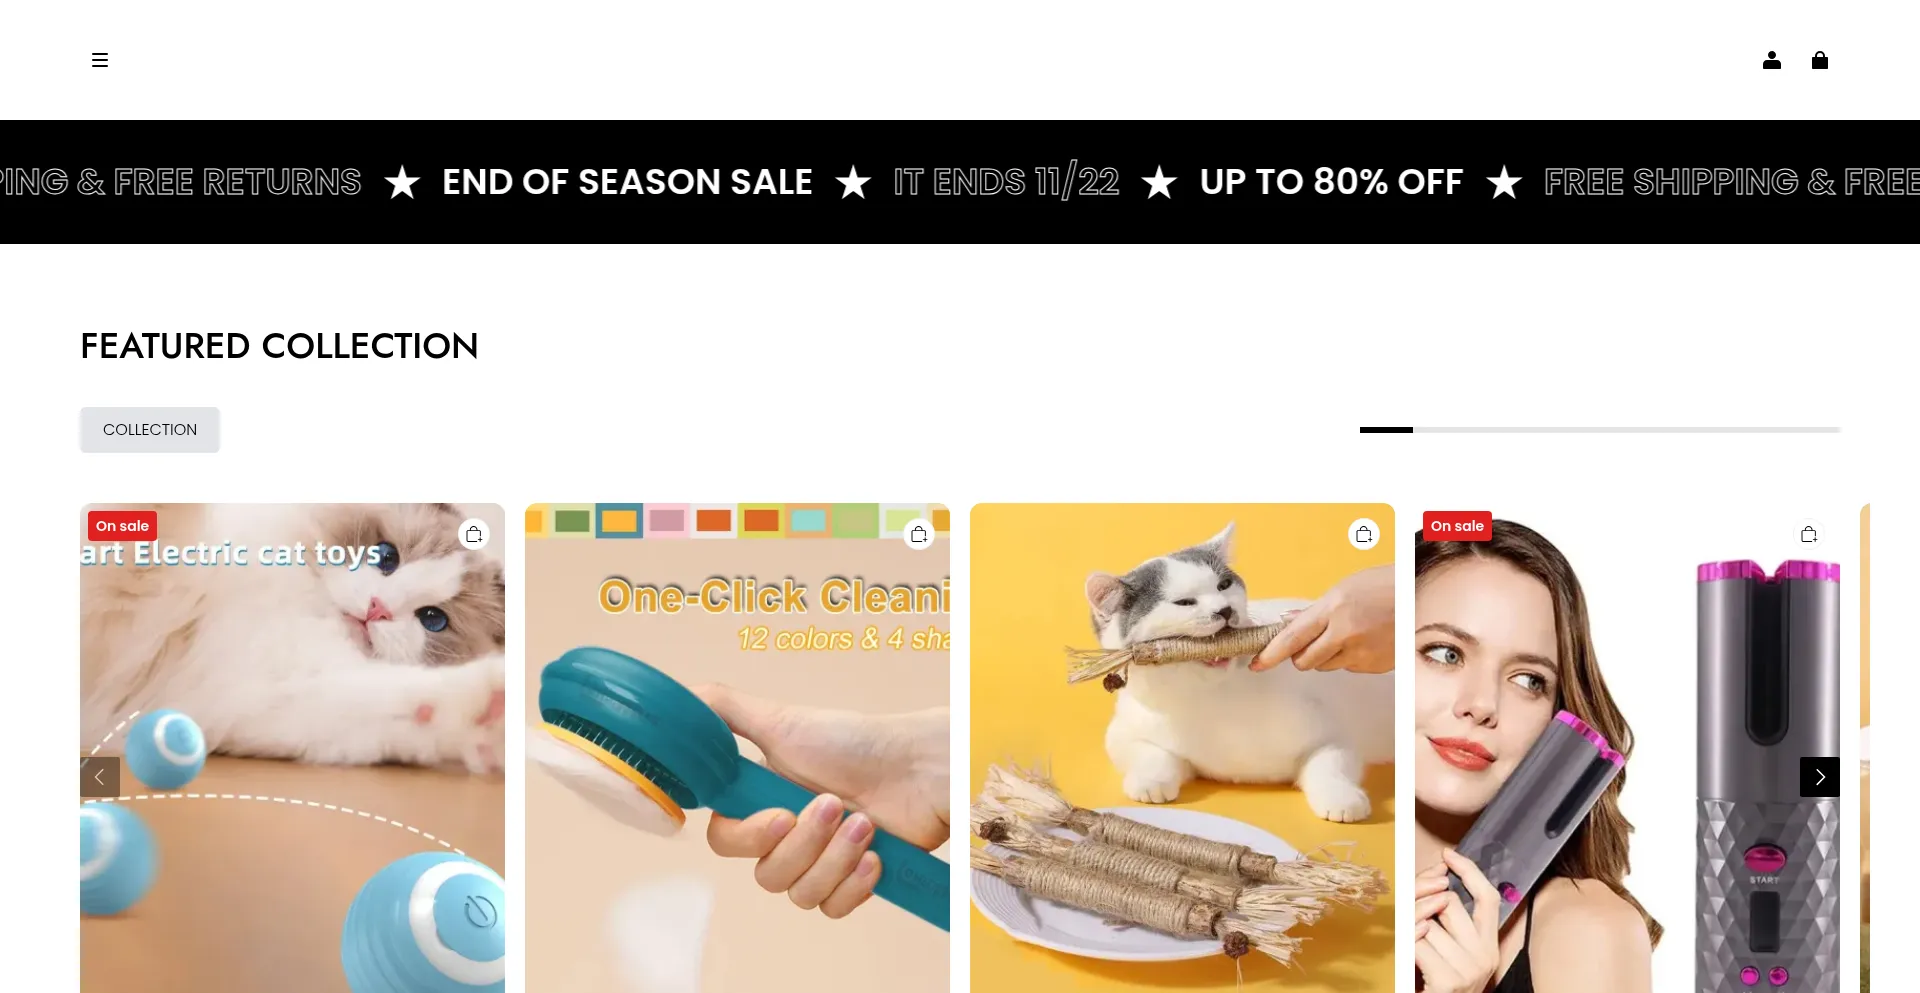The width and height of the screenshot is (1920, 993).
Task: Click the On sale badge on cat toy
Action: 122,526
